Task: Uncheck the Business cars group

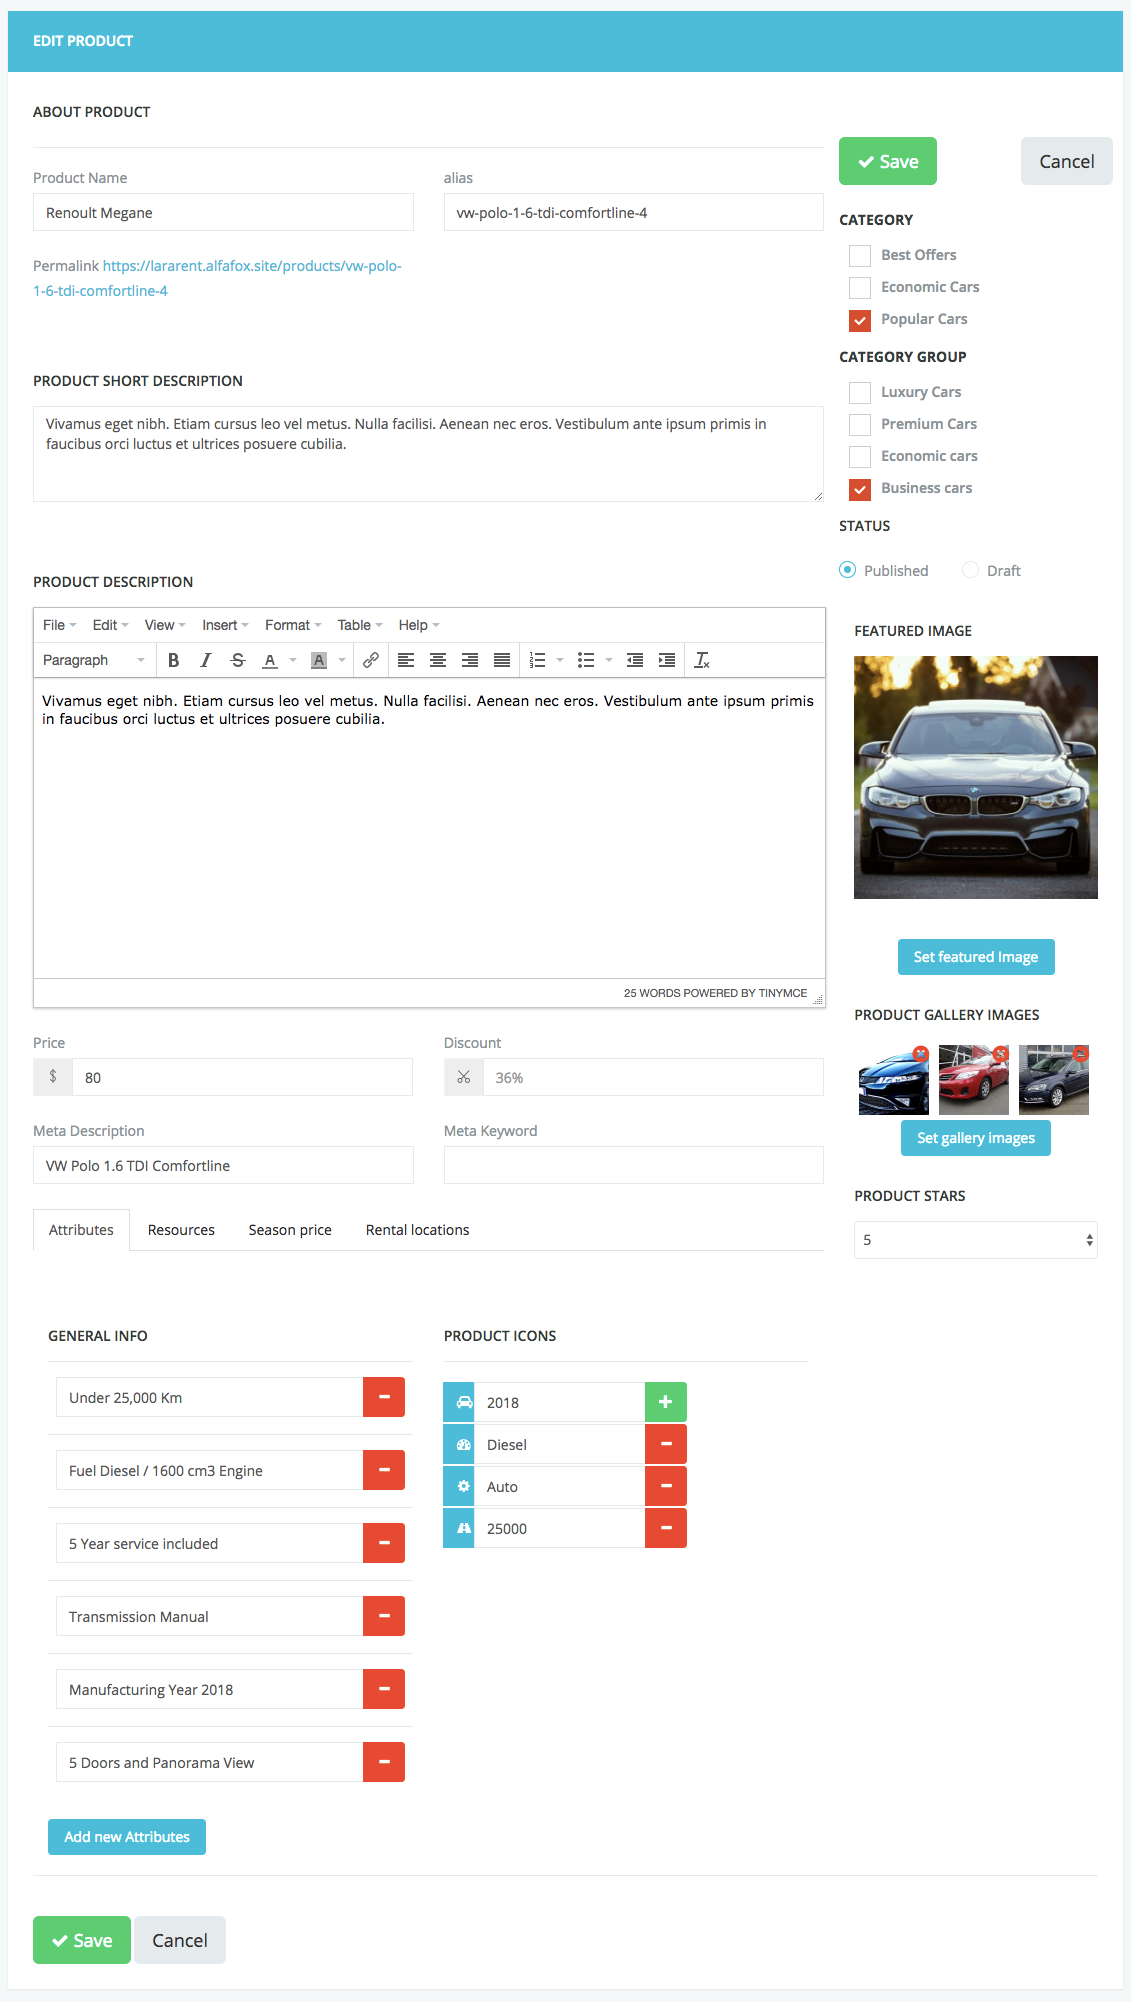Action: (x=860, y=489)
